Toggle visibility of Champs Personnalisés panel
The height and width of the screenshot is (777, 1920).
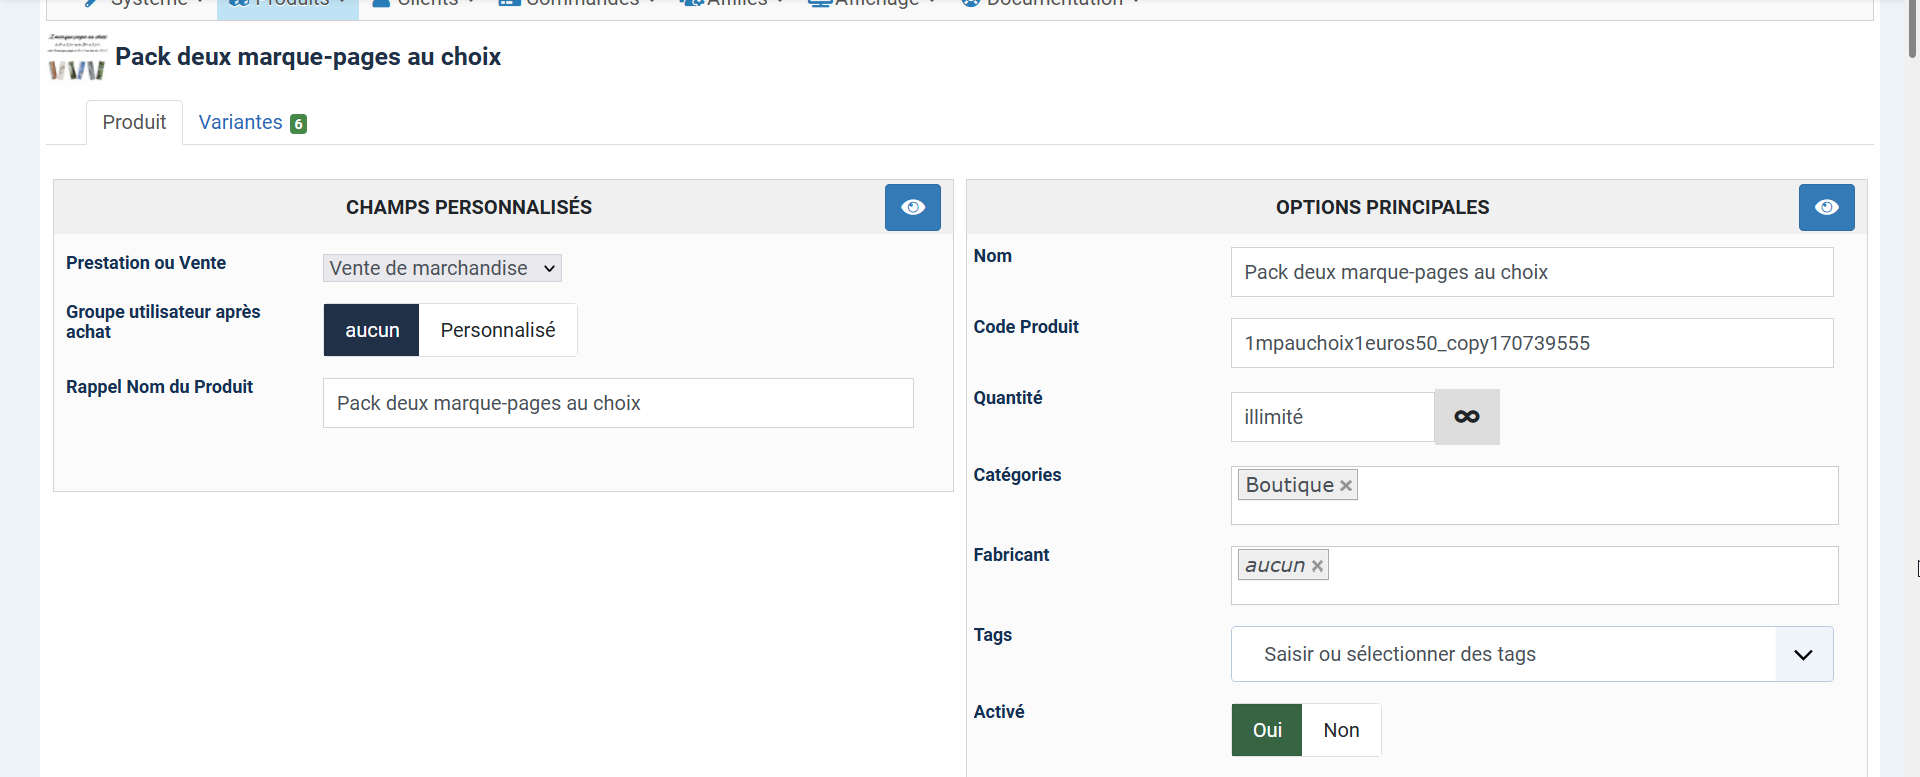pos(912,207)
